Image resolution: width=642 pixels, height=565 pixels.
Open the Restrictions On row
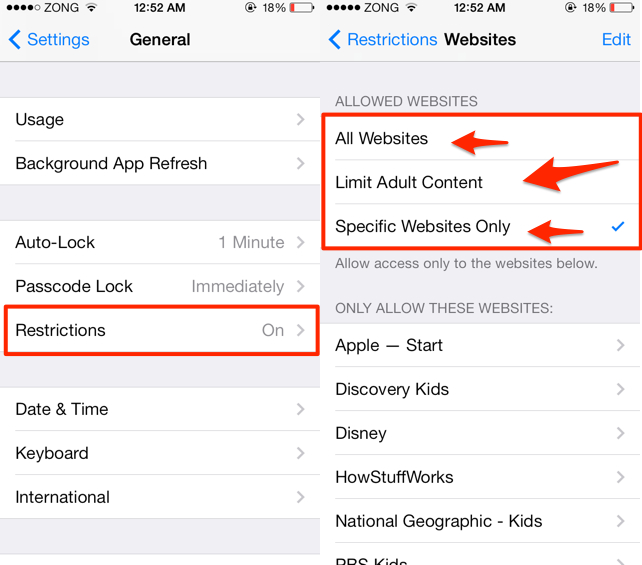(160, 330)
